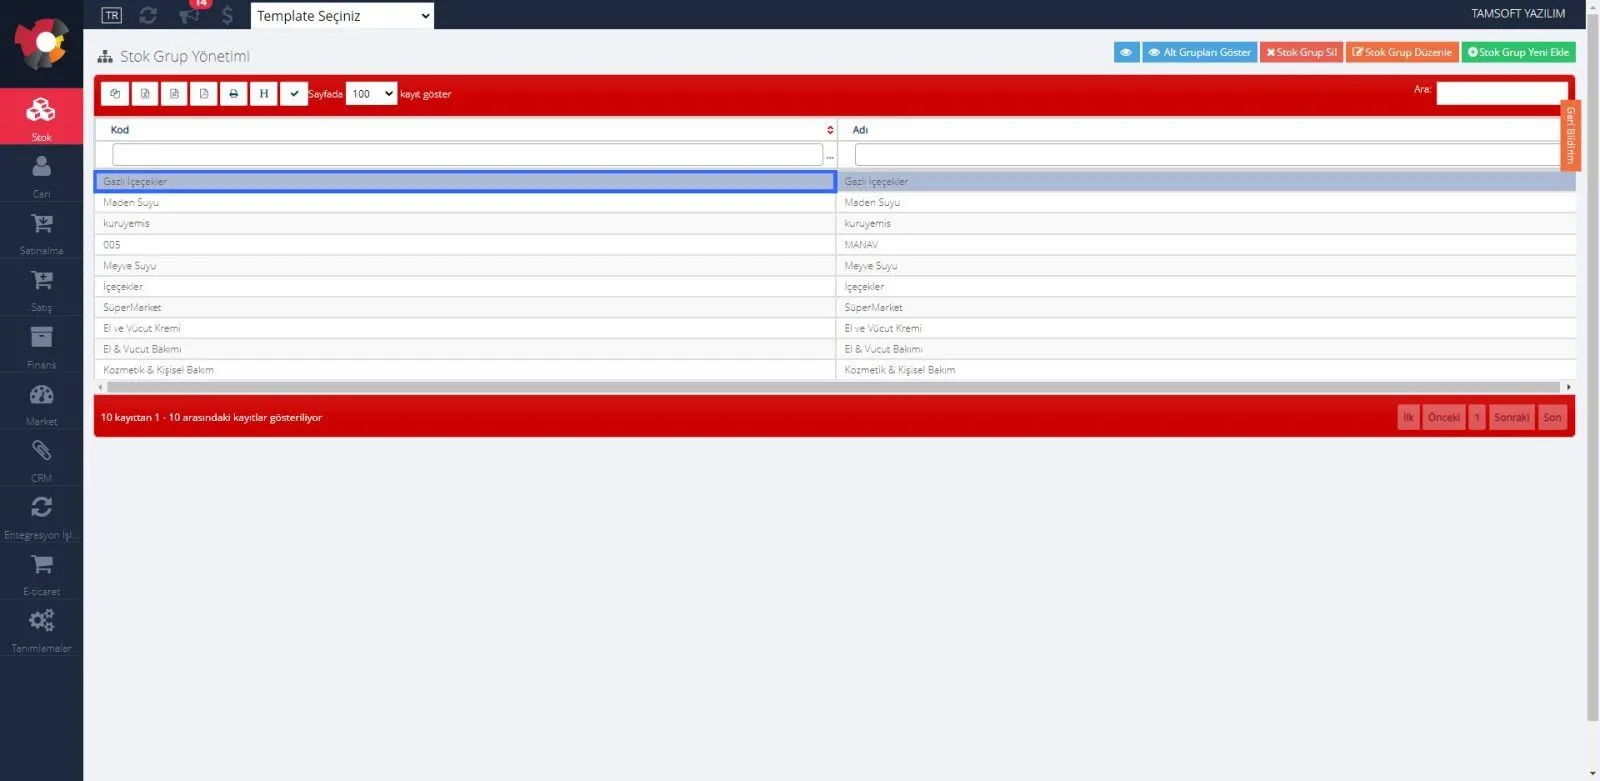The height and width of the screenshot is (781, 1600).
Task: Open the E-ticaret sidebar menu item
Action: coord(41,573)
